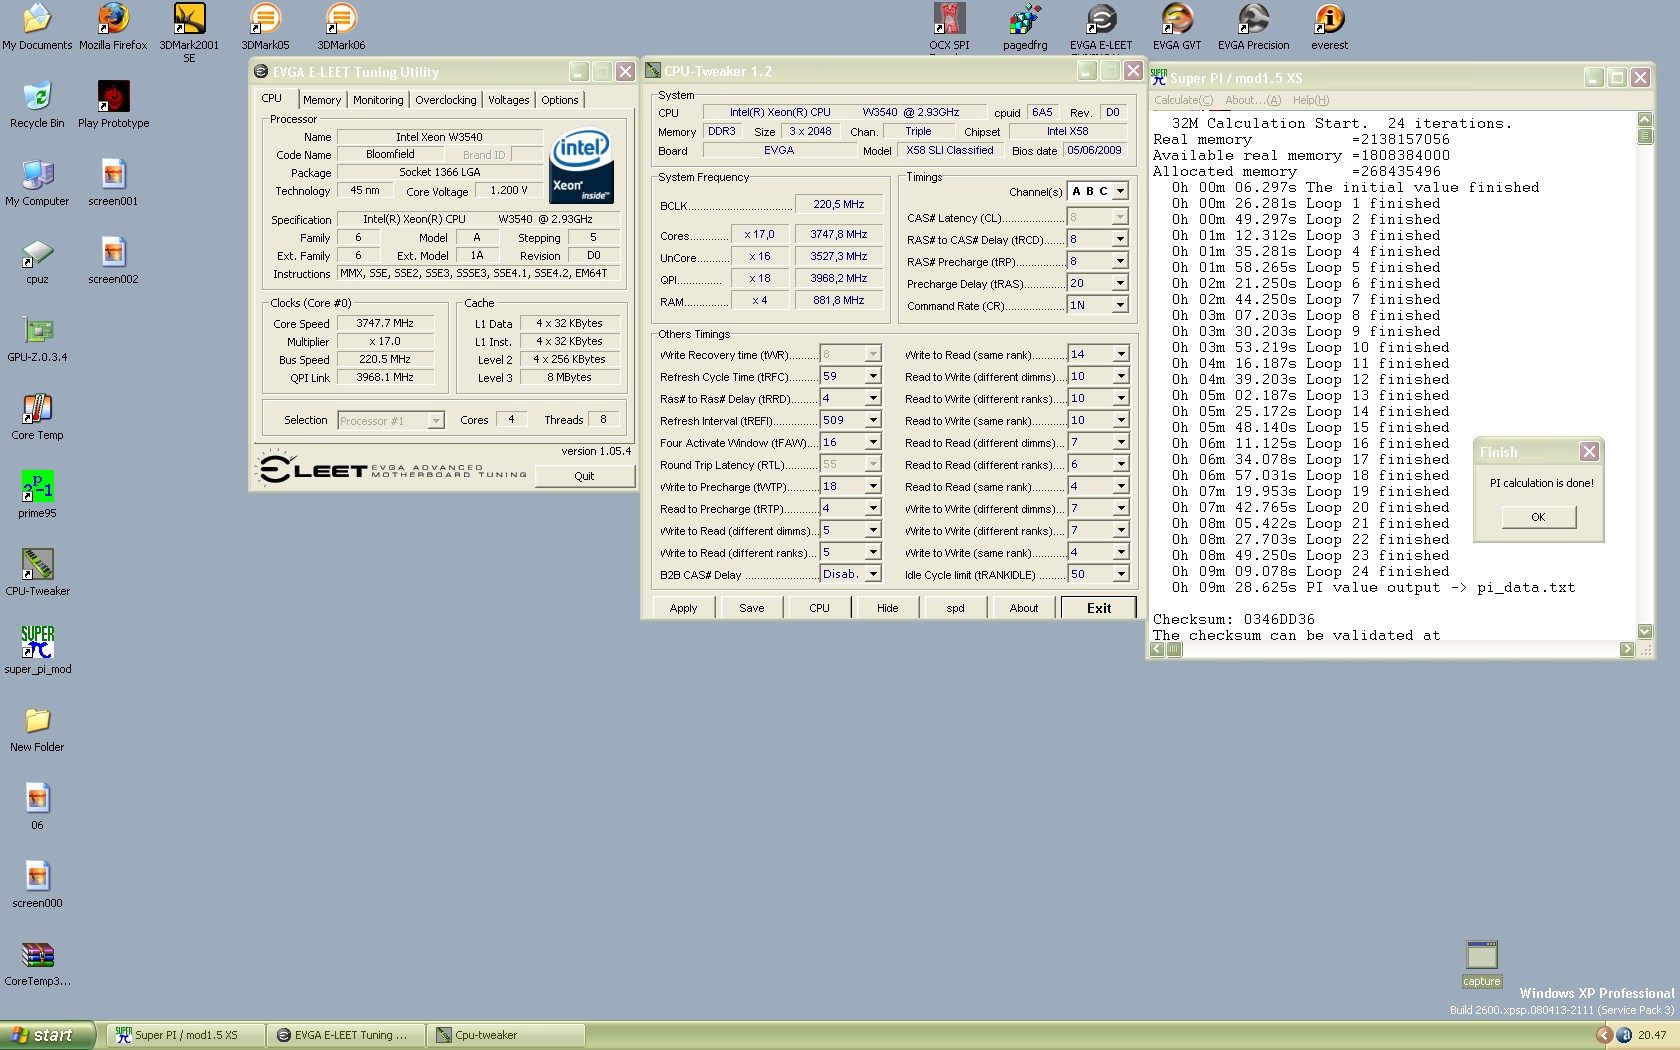Open Play Prototype desktop icon
1680x1050 pixels.
tap(113, 104)
